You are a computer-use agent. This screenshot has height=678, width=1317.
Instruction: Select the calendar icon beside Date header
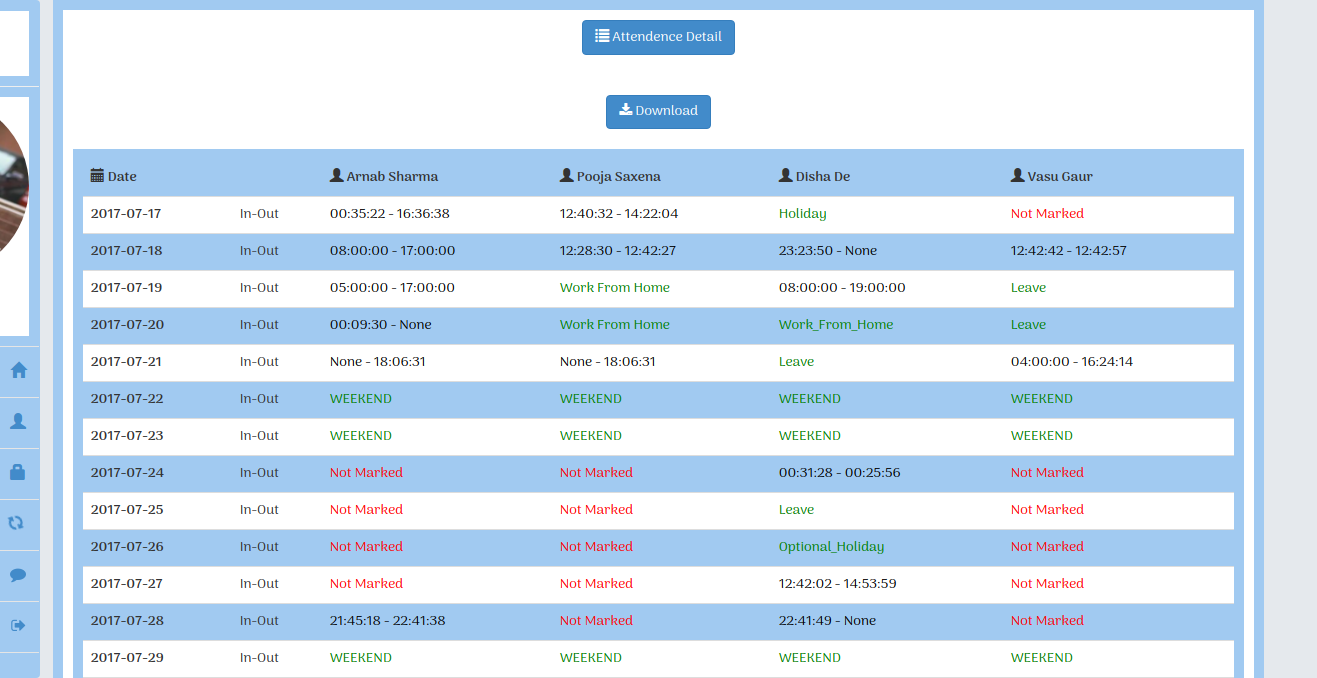pyautogui.click(x=97, y=175)
